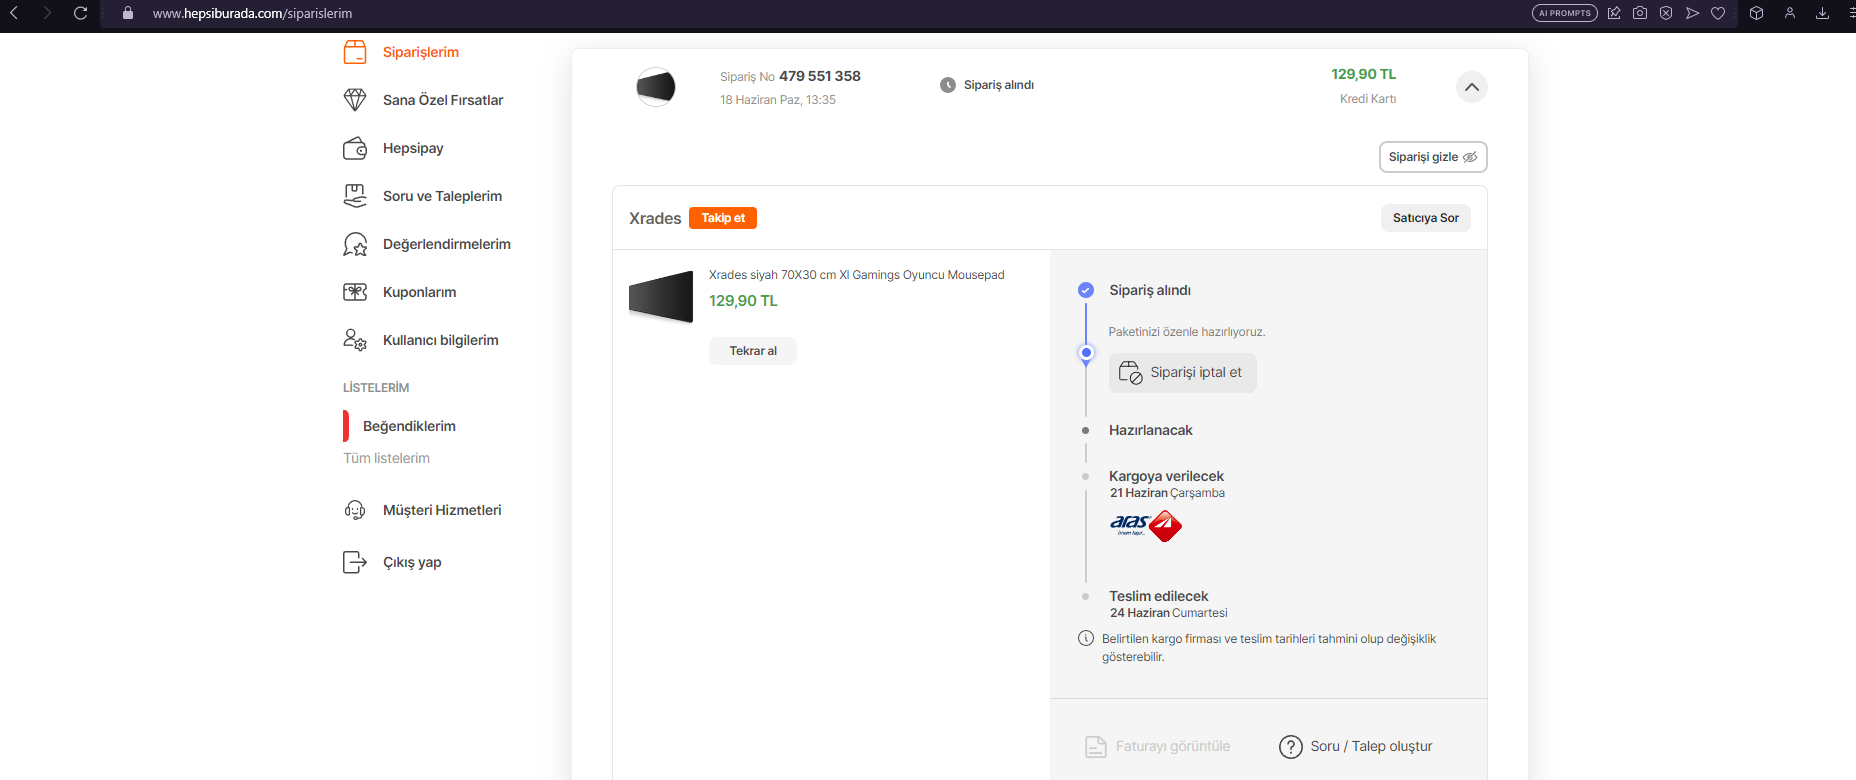
Task: Open Soru ve Taleplerim in sidebar
Action: pos(442,196)
